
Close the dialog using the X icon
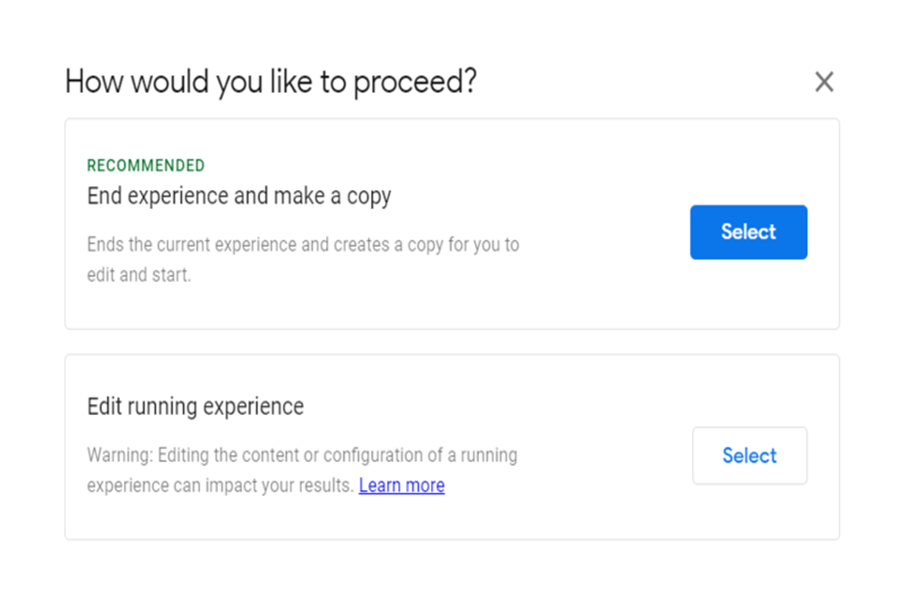pos(824,82)
